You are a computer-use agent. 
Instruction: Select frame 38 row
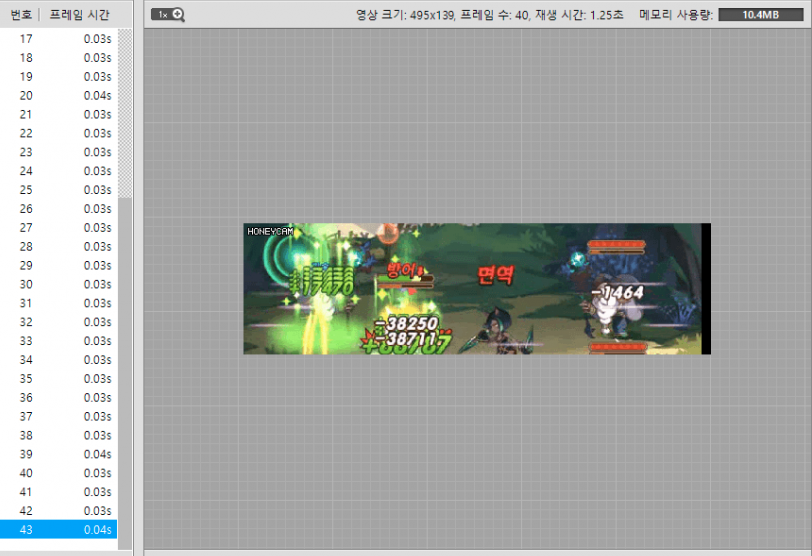(59, 435)
